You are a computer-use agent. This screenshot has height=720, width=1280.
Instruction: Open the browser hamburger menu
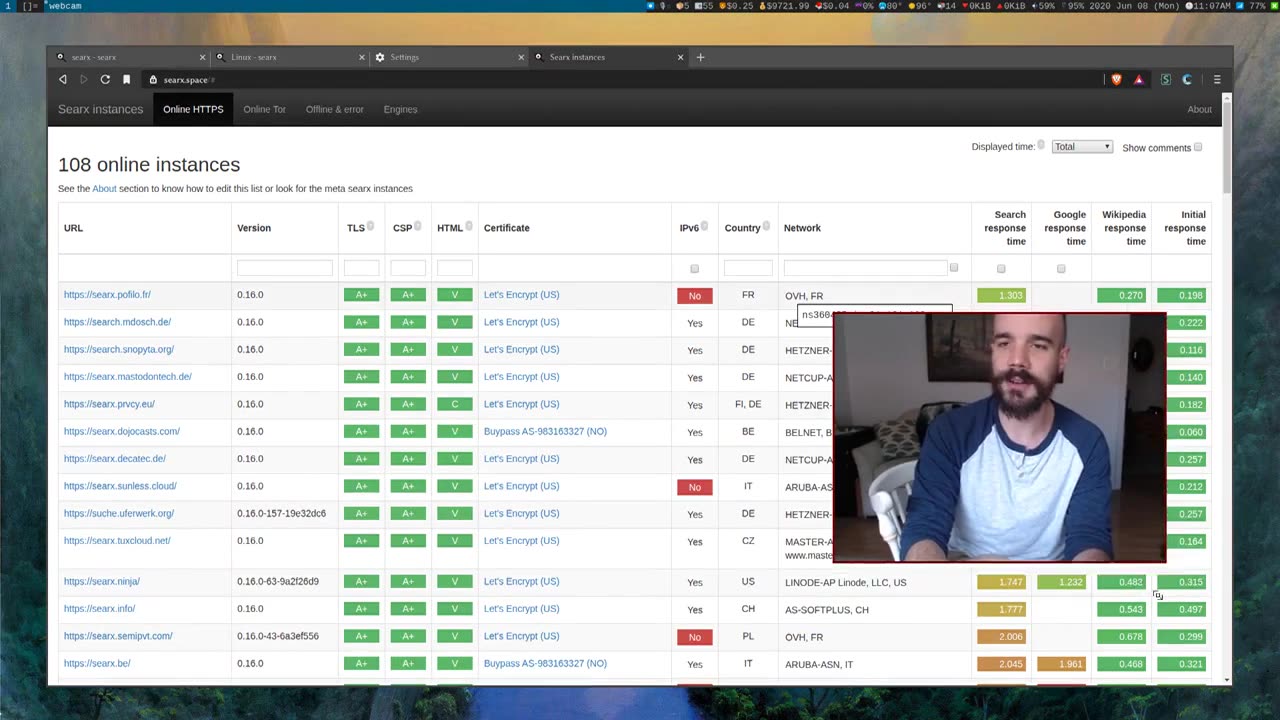pyautogui.click(x=1217, y=79)
